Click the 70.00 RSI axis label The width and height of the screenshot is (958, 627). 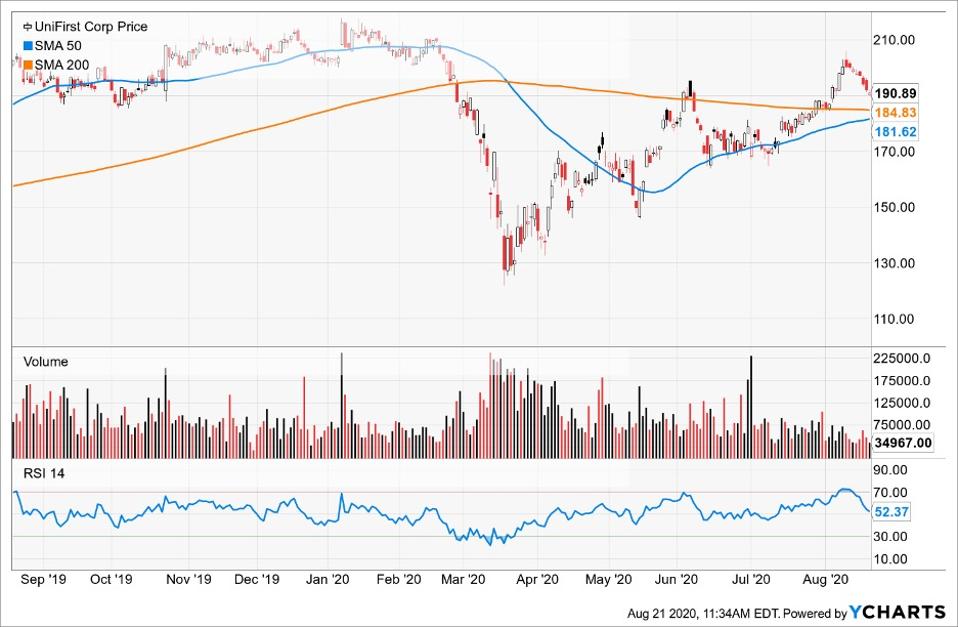pos(891,492)
